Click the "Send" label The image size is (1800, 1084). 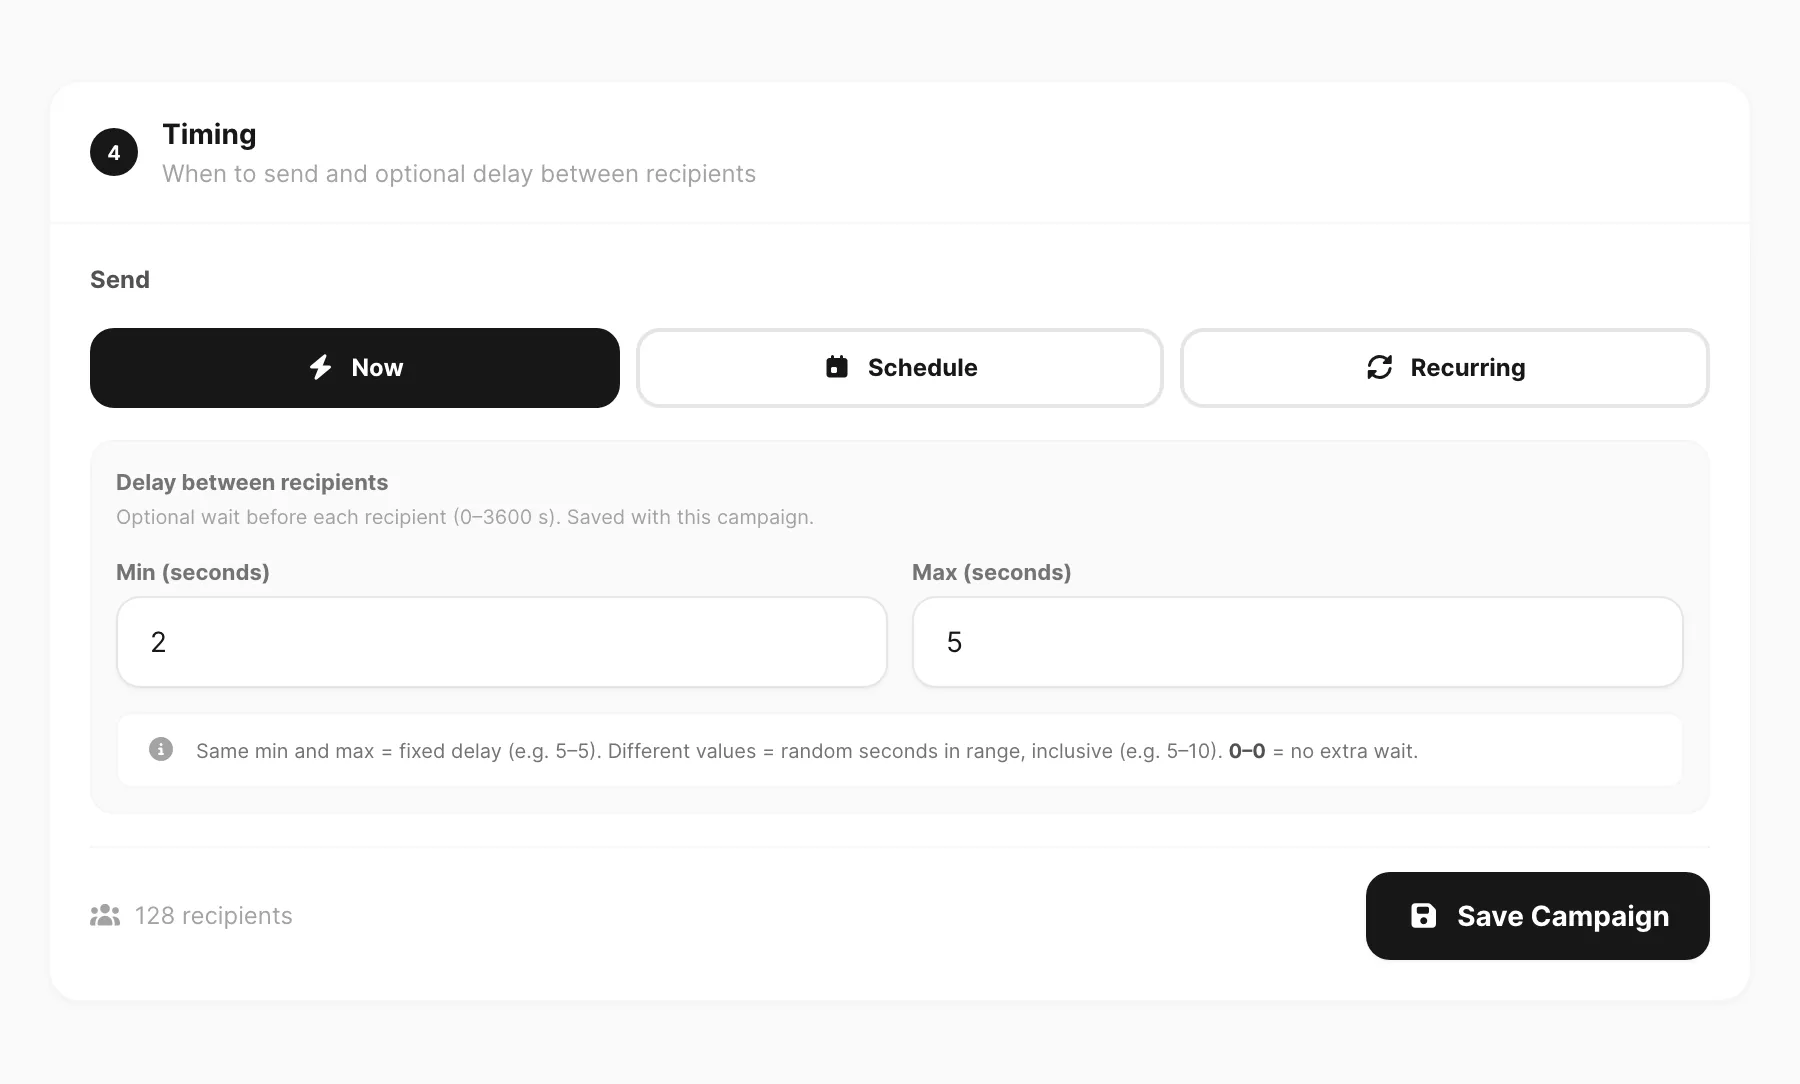point(120,280)
